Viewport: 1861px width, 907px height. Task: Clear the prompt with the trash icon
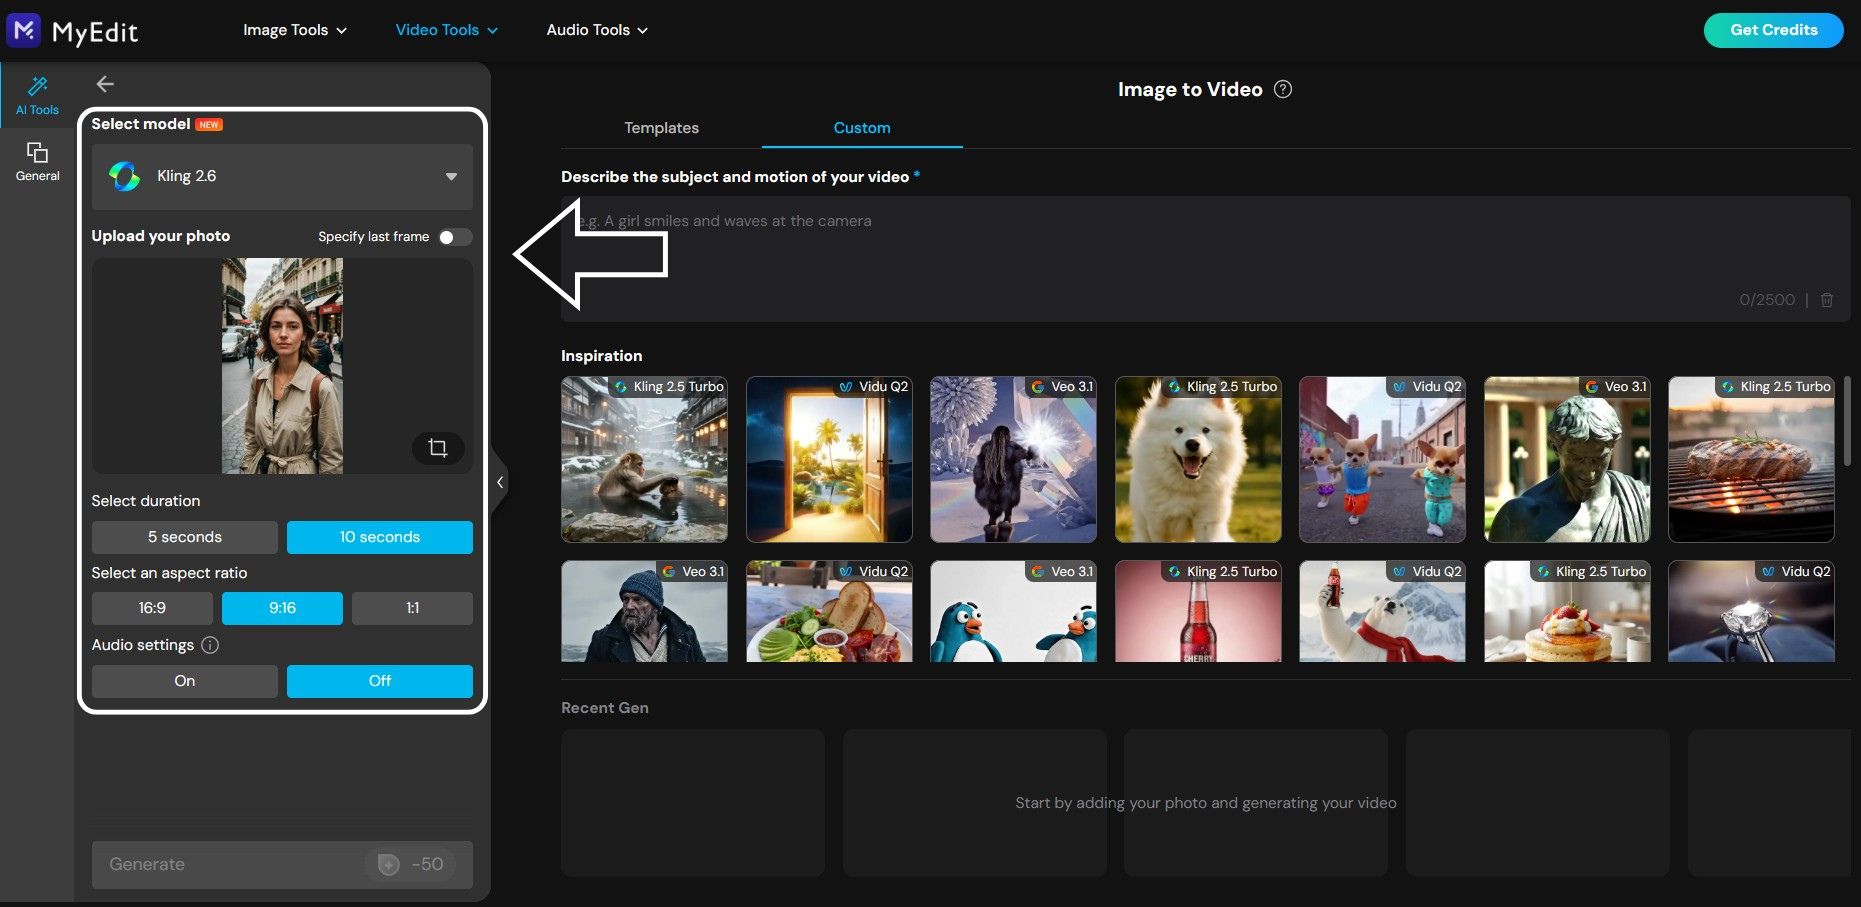[x=1827, y=300]
